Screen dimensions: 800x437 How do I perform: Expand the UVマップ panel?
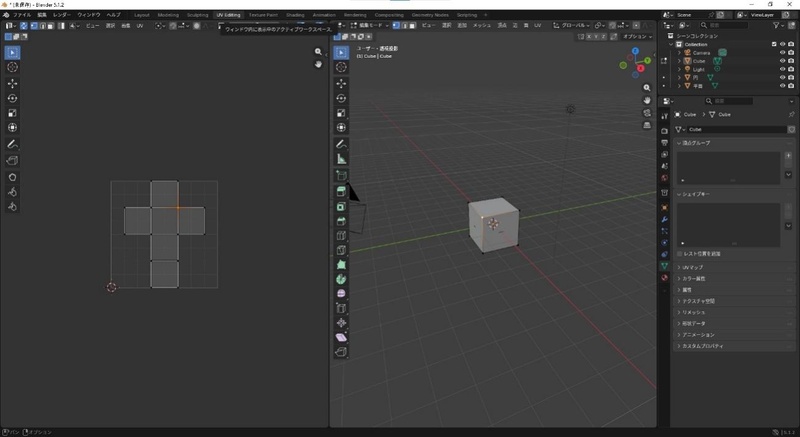click(x=690, y=267)
